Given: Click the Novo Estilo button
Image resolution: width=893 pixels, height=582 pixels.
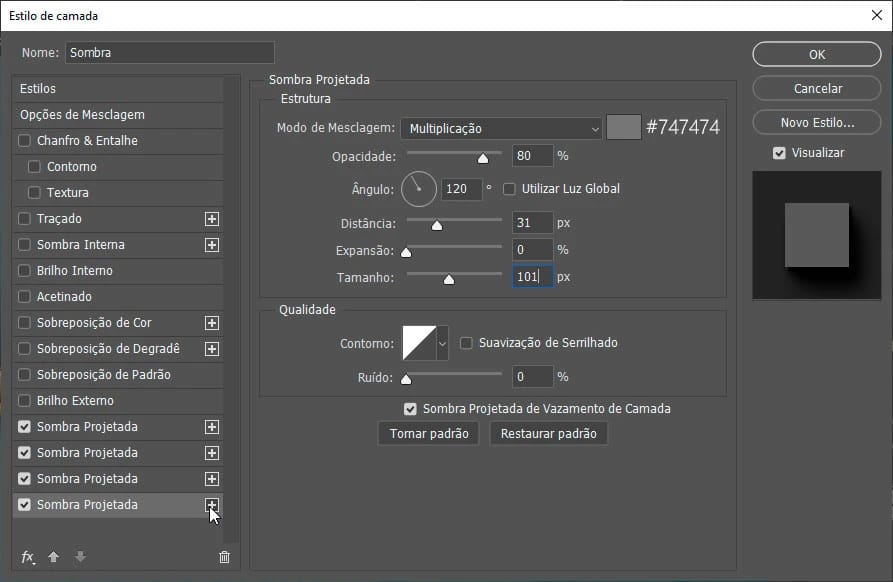Looking at the screenshot, I should [816, 121].
